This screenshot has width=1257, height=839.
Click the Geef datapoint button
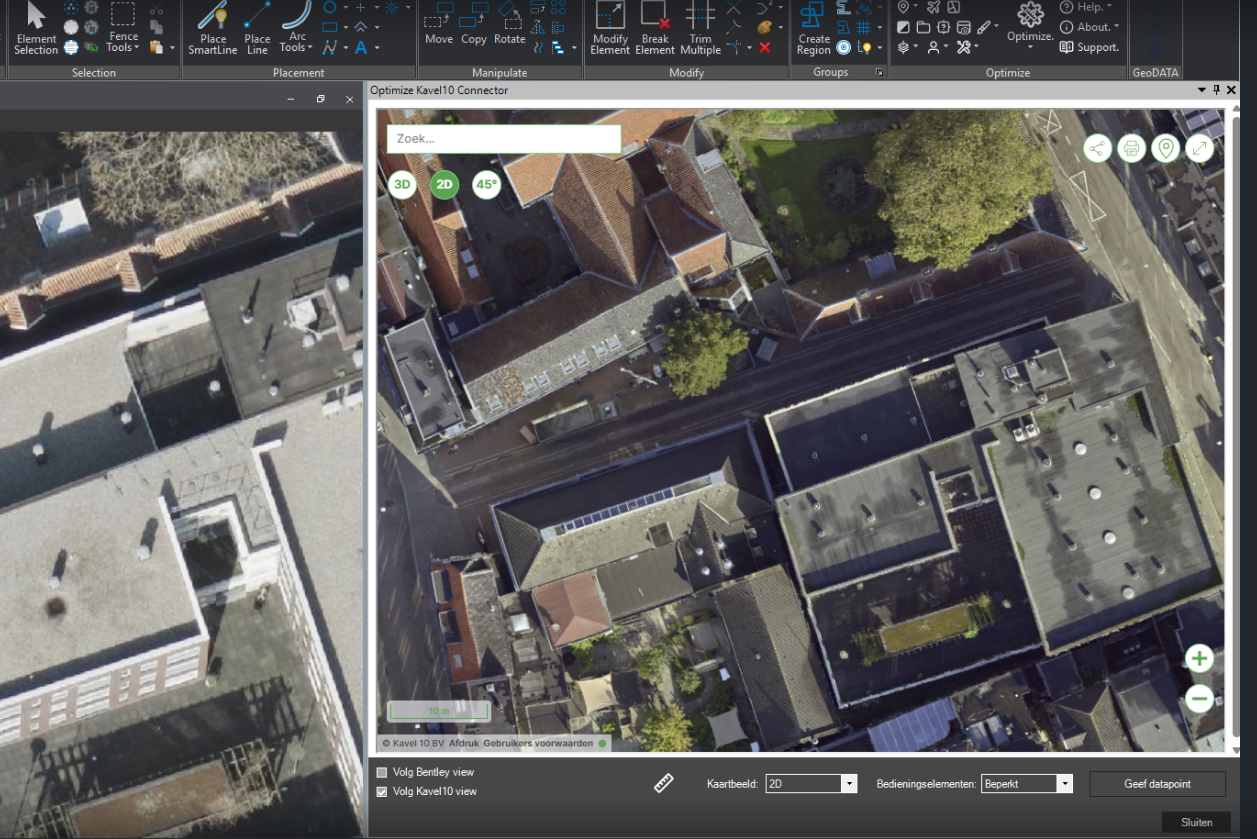pos(1157,784)
